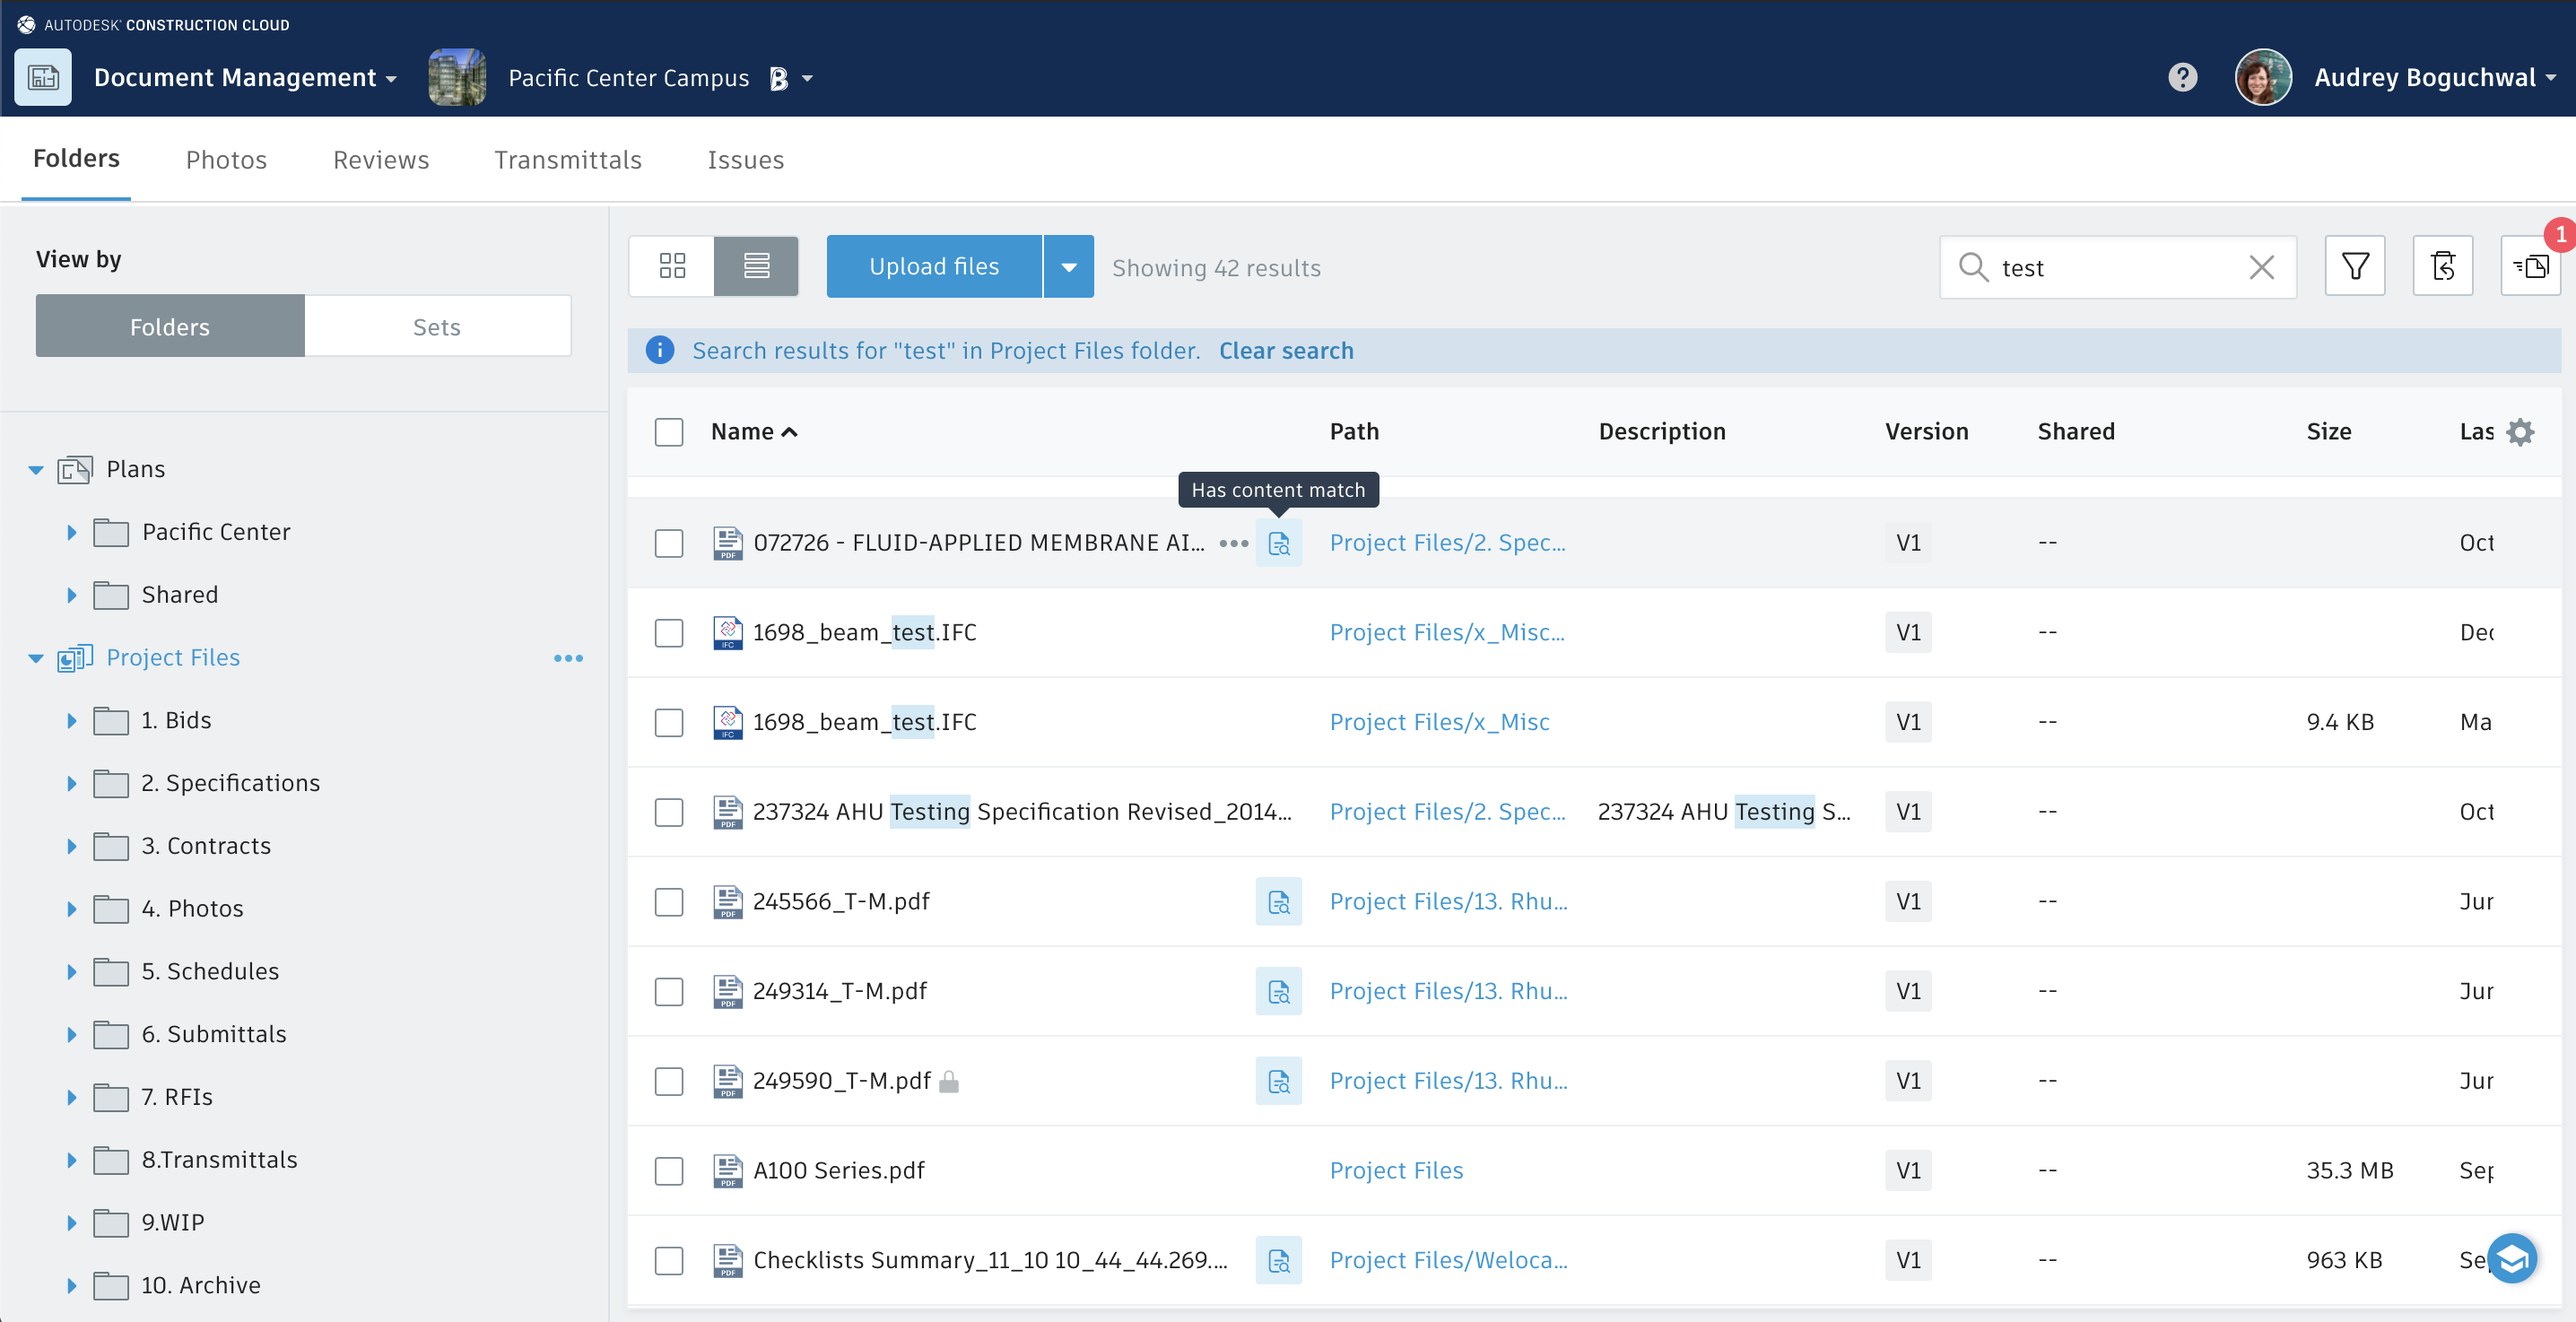2576x1322 pixels.
Task: Open the Upload files dropdown arrow
Action: tap(1068, 266)
